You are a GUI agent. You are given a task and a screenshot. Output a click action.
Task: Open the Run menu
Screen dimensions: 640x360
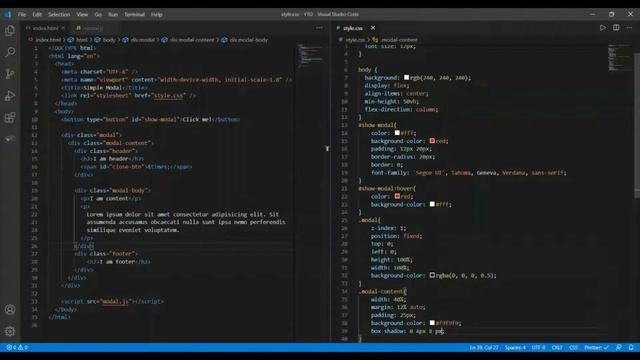113,14
